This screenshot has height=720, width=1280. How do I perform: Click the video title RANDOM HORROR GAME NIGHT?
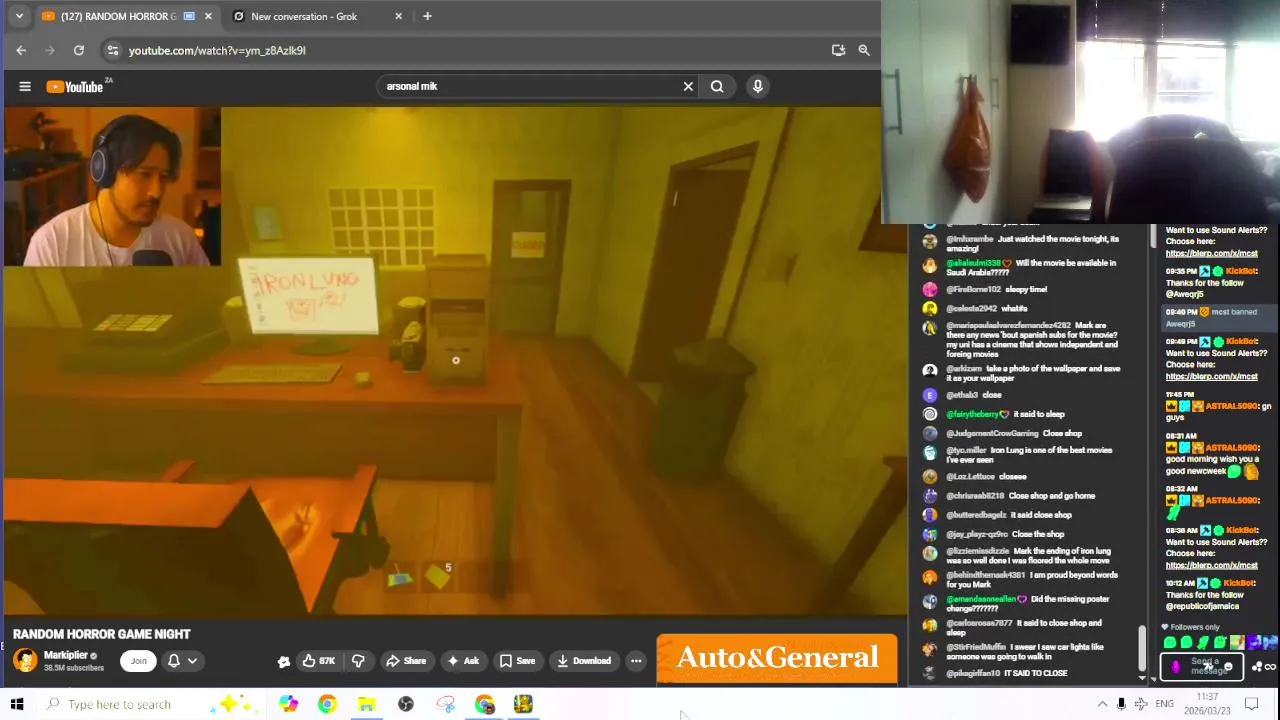(101, 634)
